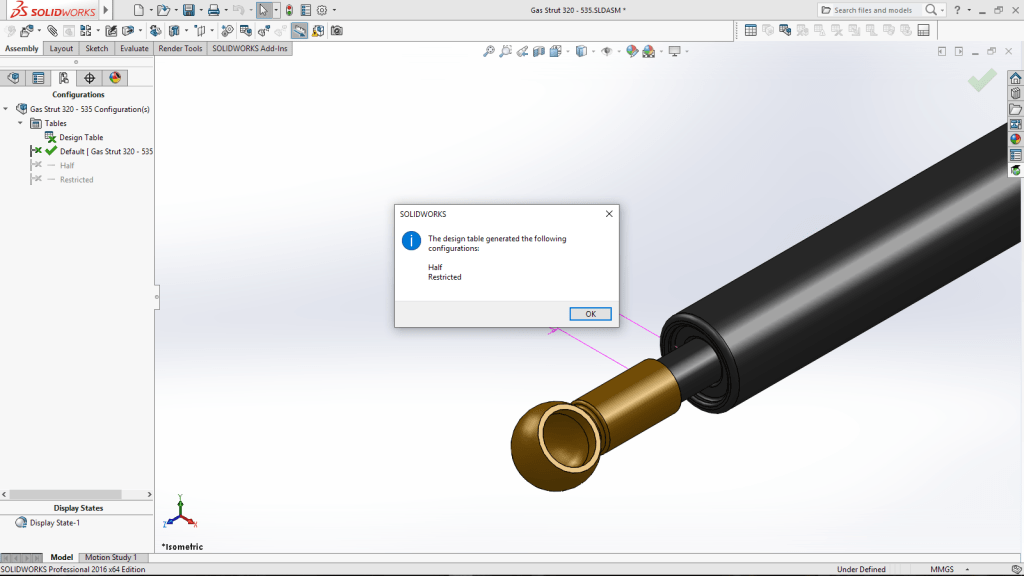Click the green confirmation checkmark in the viewport corner

(x=982, y=80)
